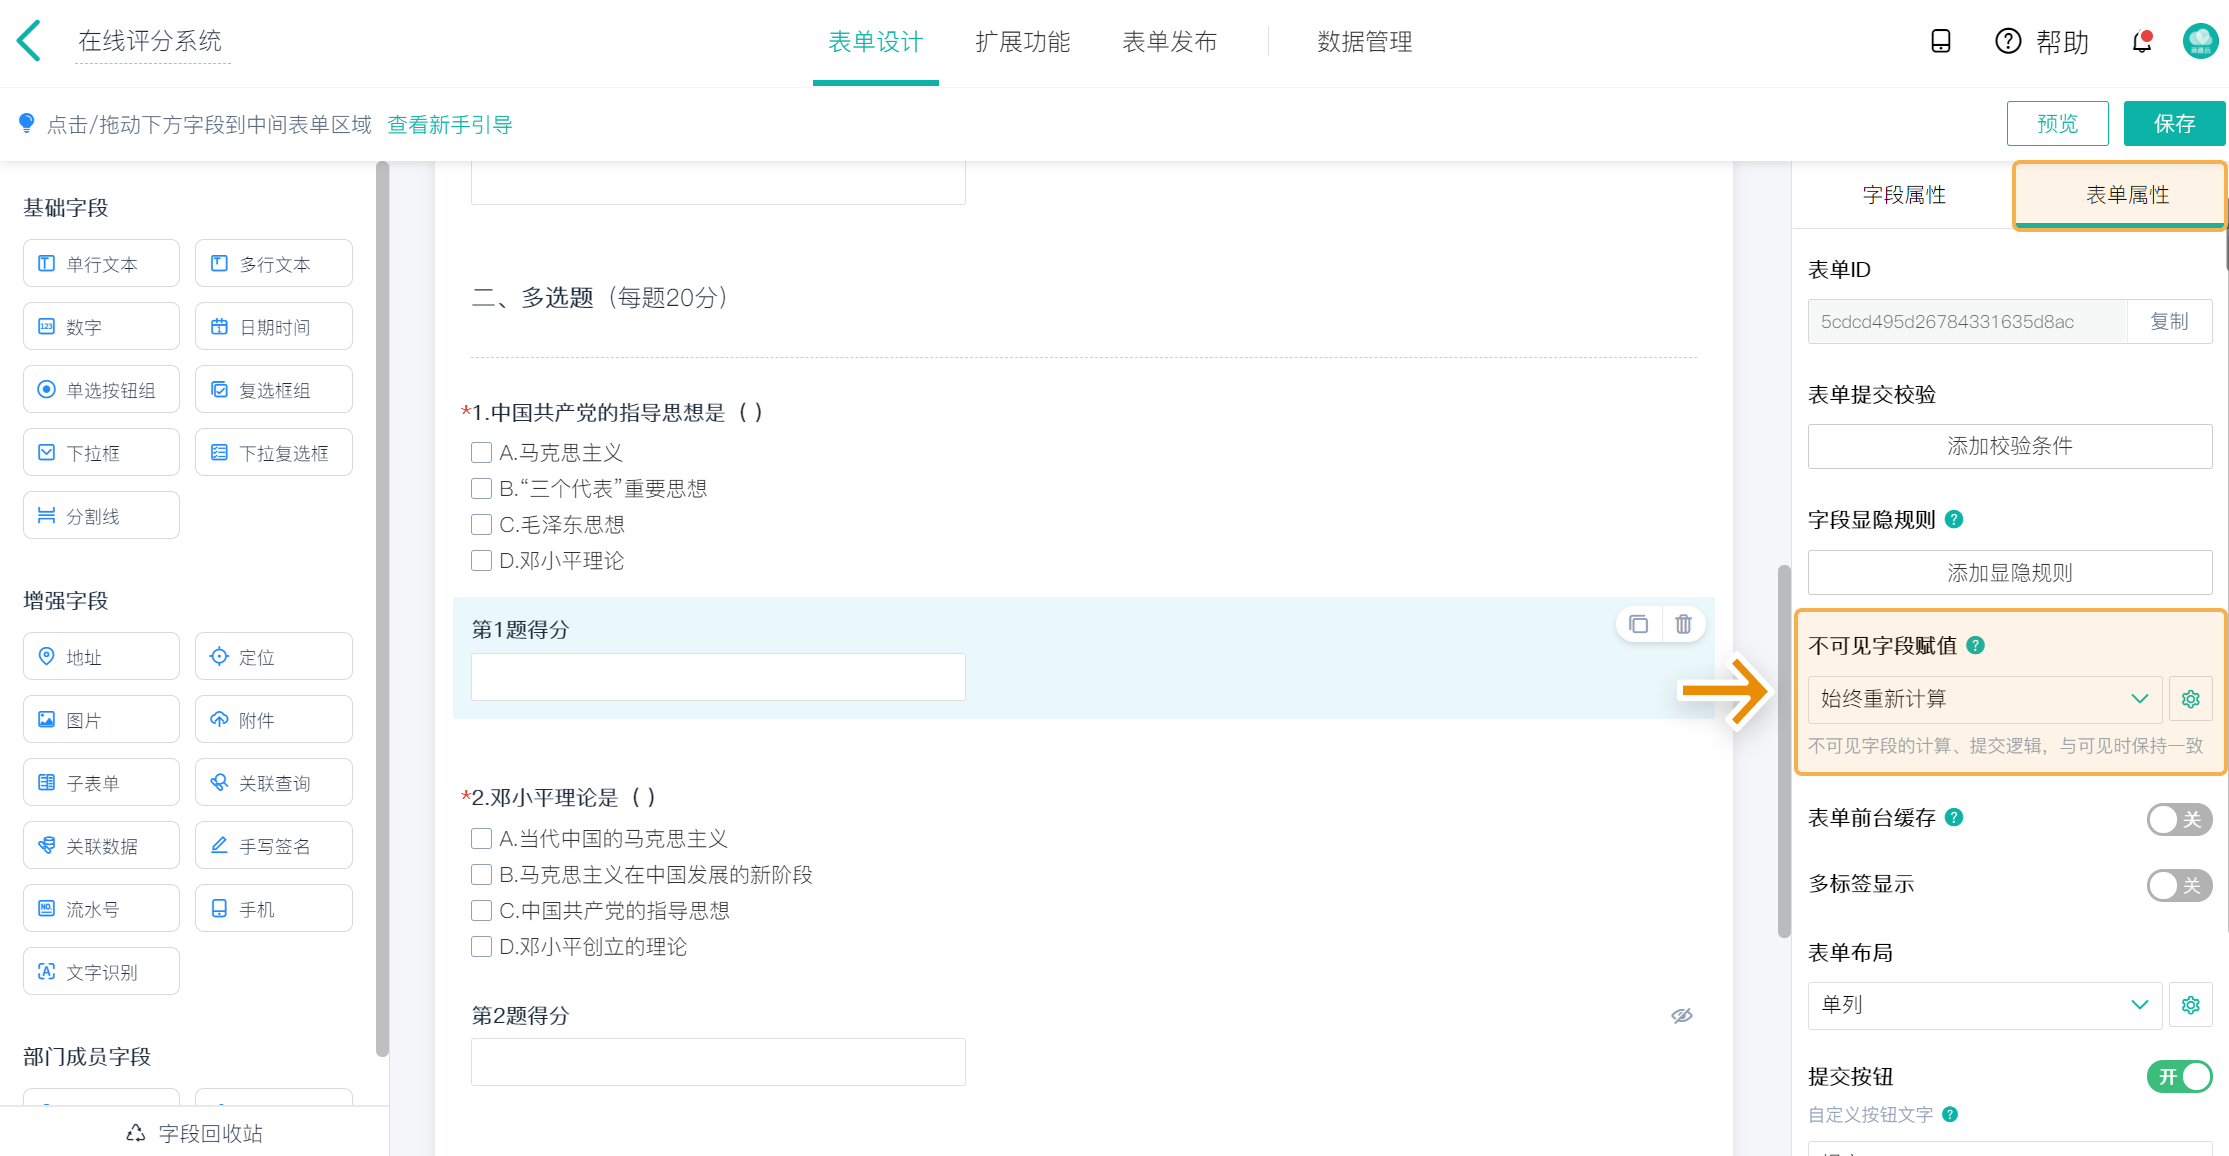Screen dimensions: 2229x1156
Task: Open gear settings beside 始终重新计算
Action: pyautogui.click(x=2190, y=699)
